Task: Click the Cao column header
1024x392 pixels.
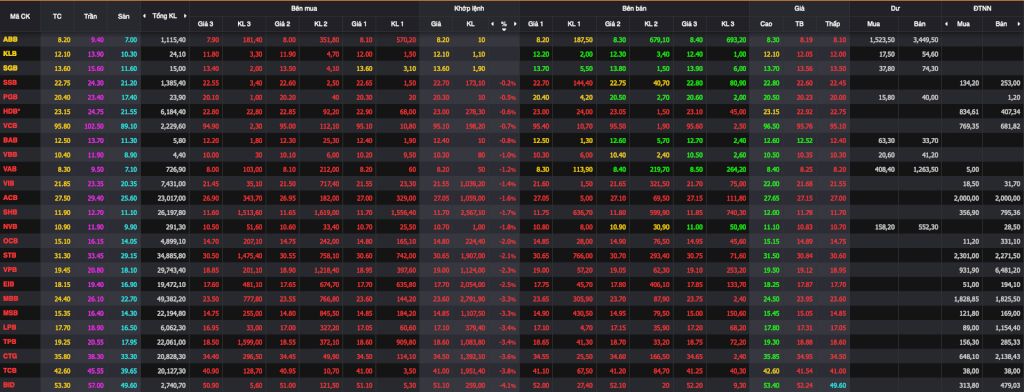Action: (767, 24)
